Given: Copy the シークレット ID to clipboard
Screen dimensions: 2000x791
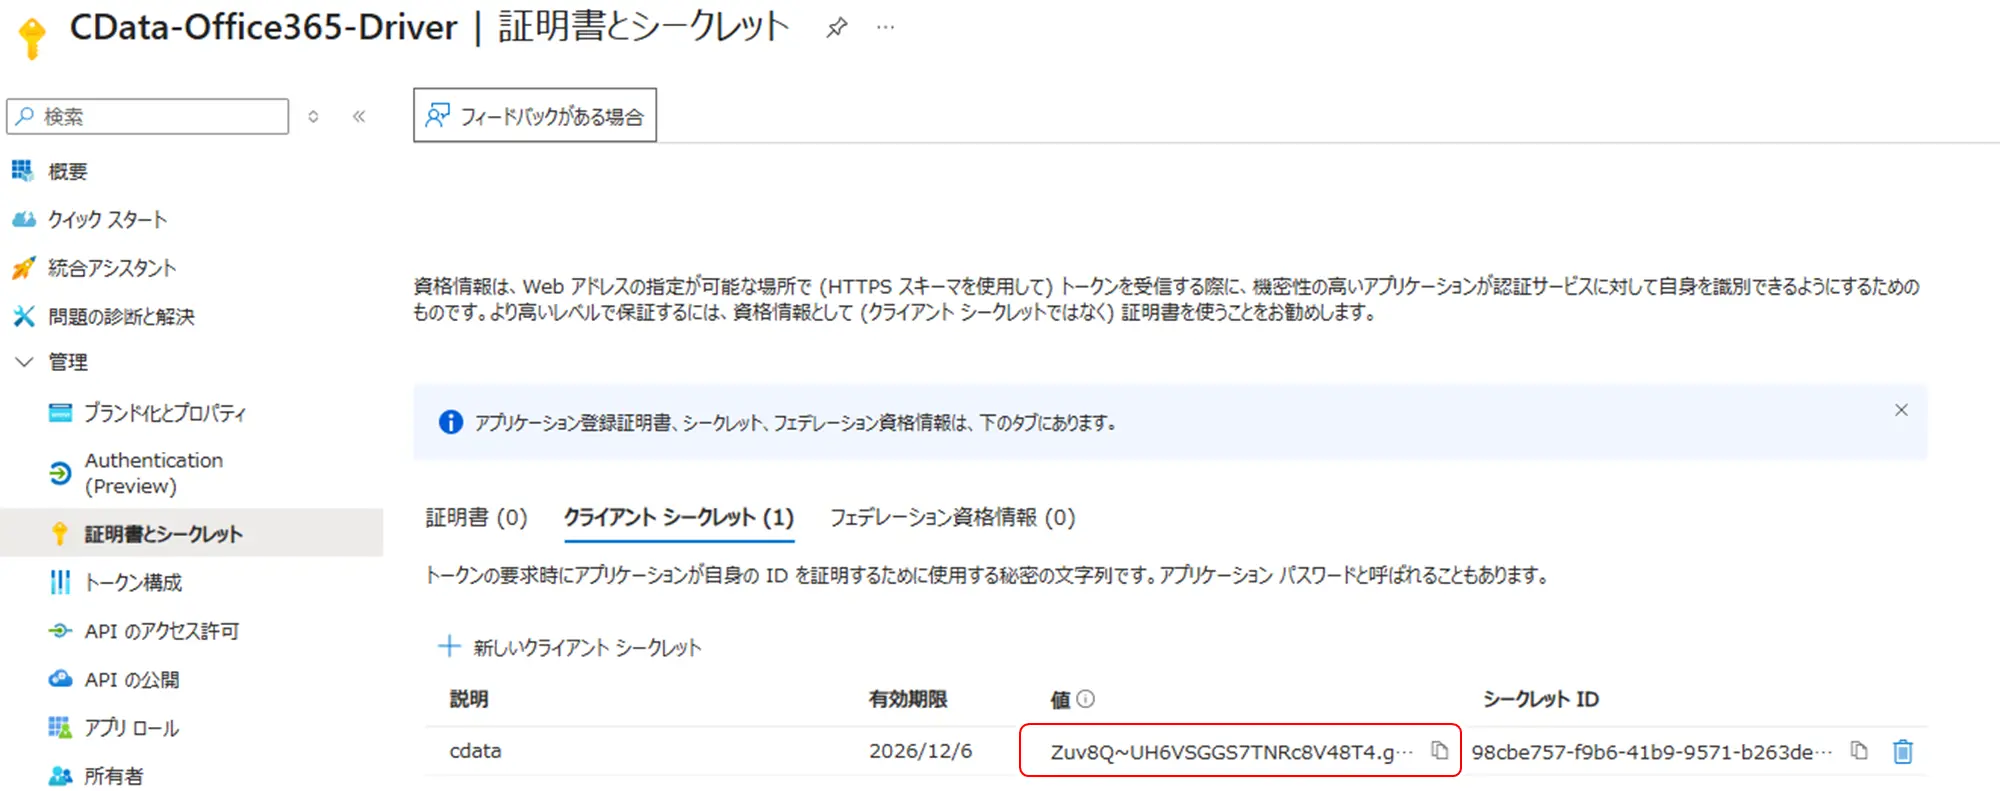Looking at the screenshot, I should tap(1858, 750).
